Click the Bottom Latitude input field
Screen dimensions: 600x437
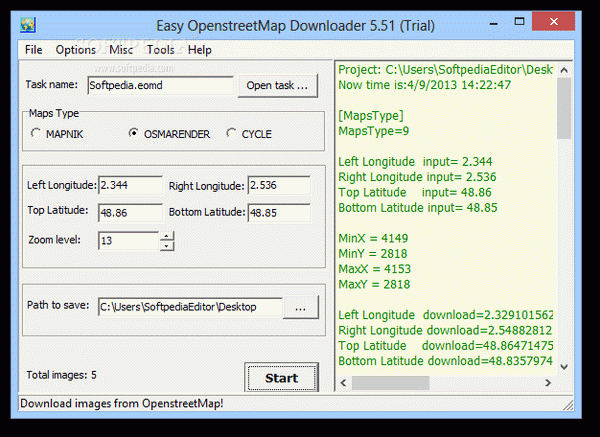279,212
